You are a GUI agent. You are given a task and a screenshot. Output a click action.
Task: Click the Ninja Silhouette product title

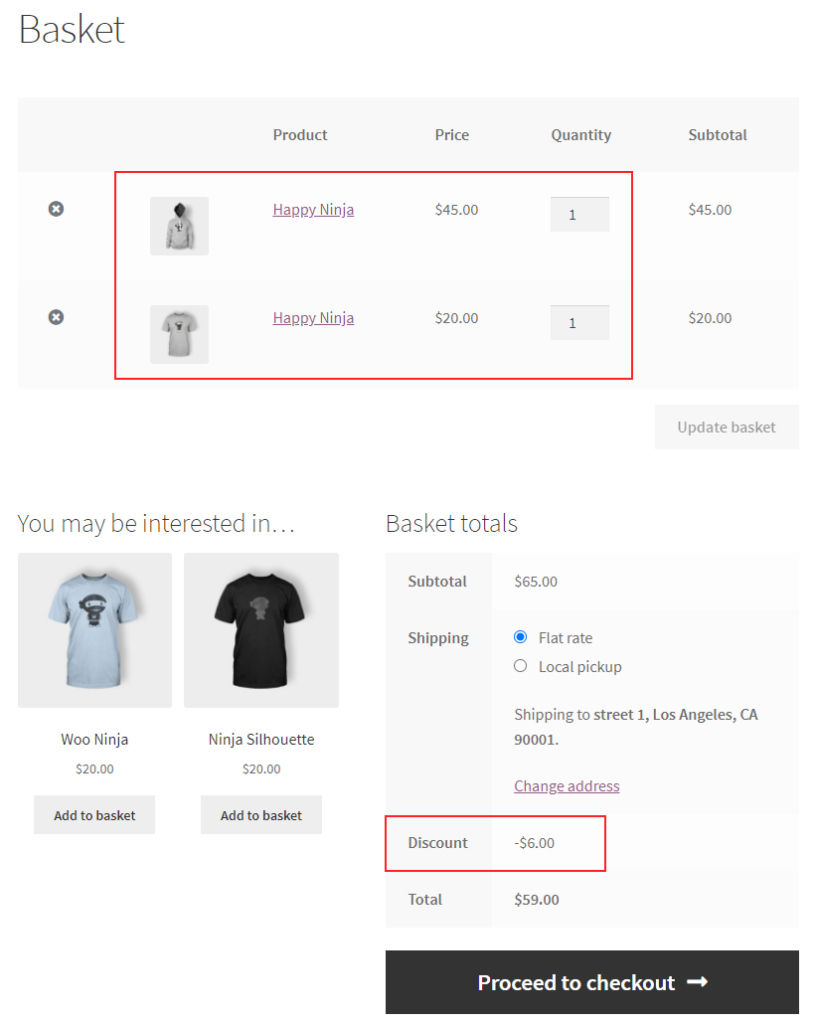261,739
